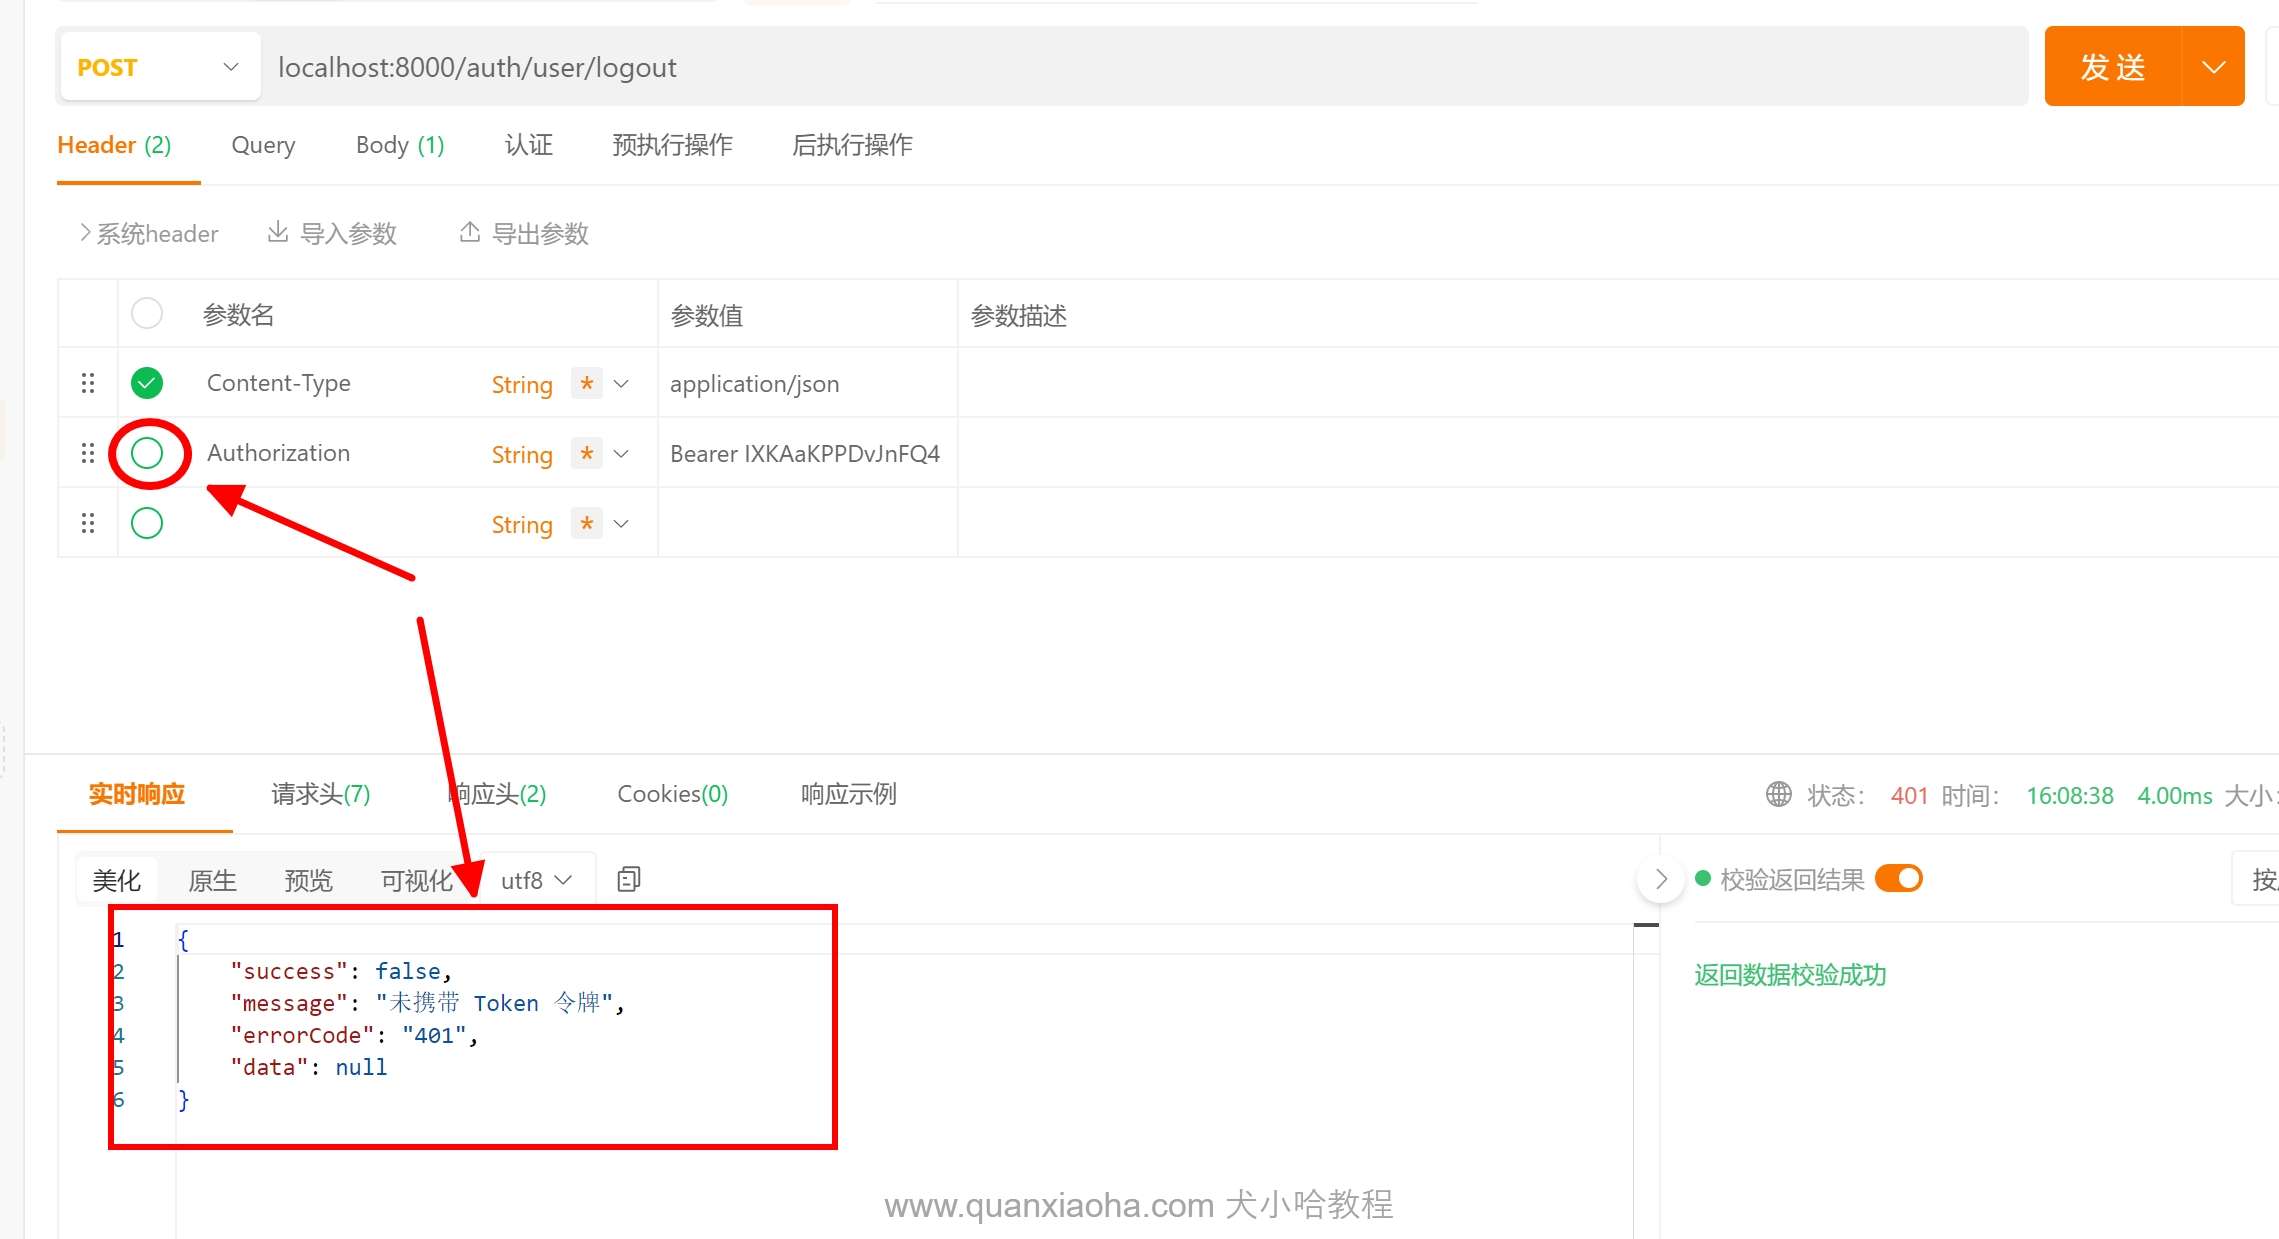
Task: Toggle the 校验返回结果 switch off
Action: pos(1898,879)
